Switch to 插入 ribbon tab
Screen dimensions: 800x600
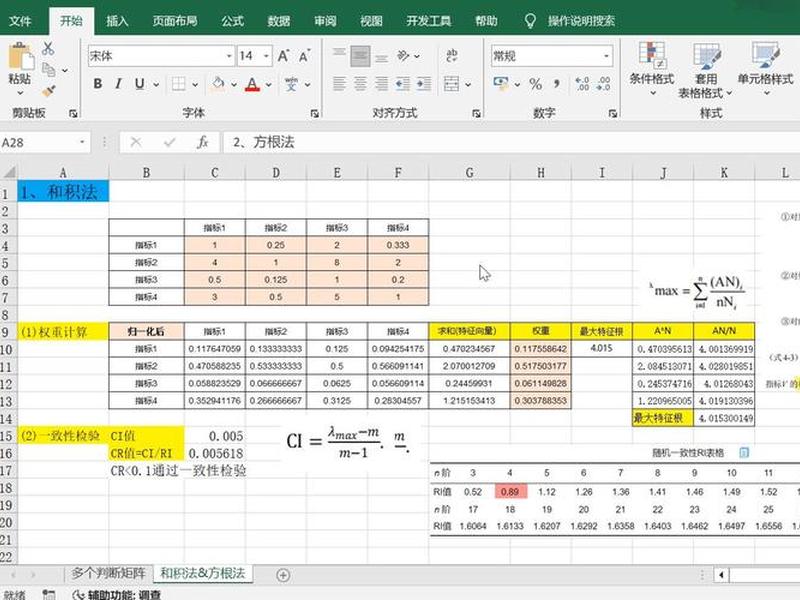click(x=117, y=21)
